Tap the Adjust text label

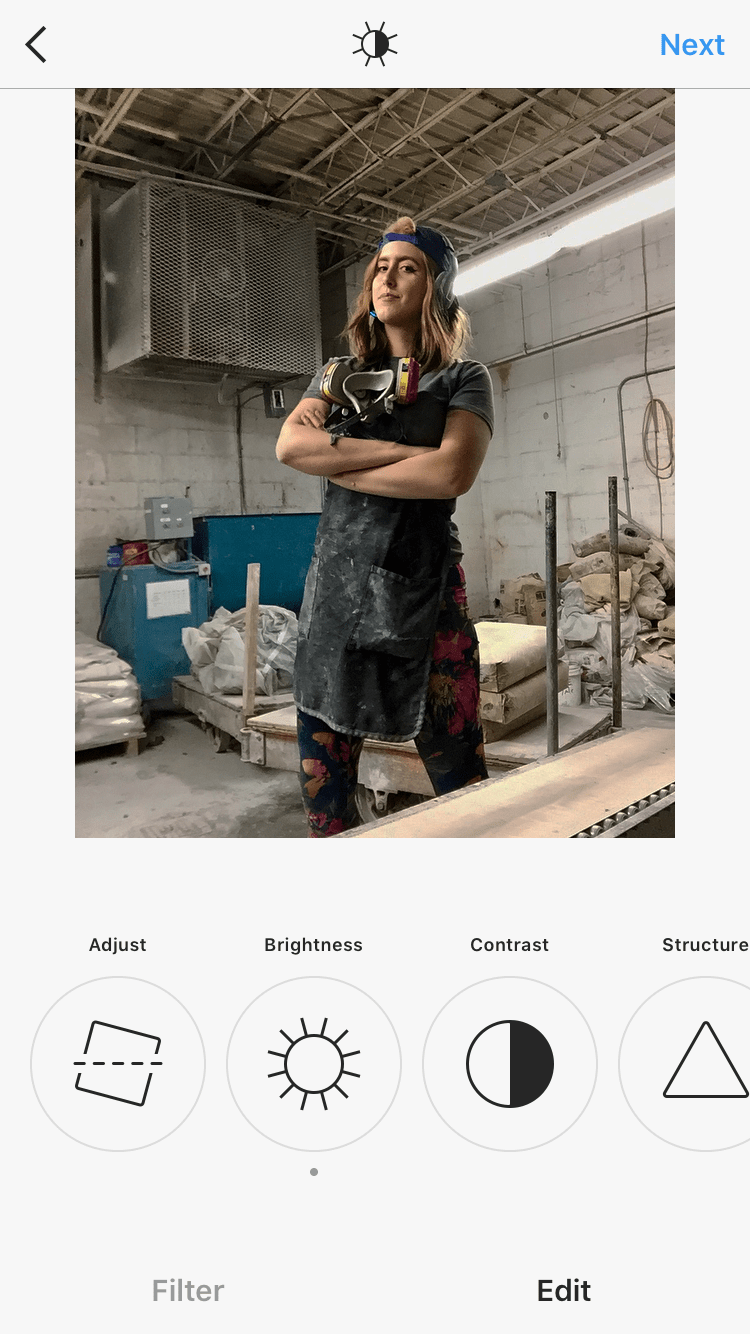(x=118, y=945)
